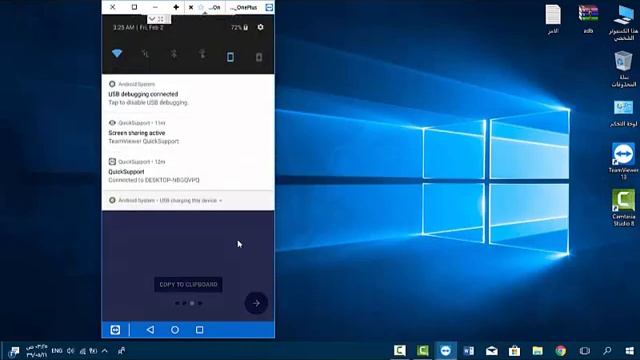Tap the round next arrow button
The image size is (640, 360).
(x=256, y=303)
